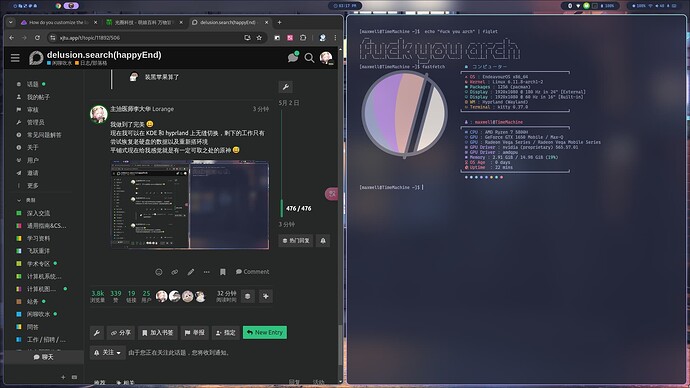Open the desktop screenshot thumbnail in post
Image resolution: width=690 pixels, height=388 pixels.
[190, 205]
